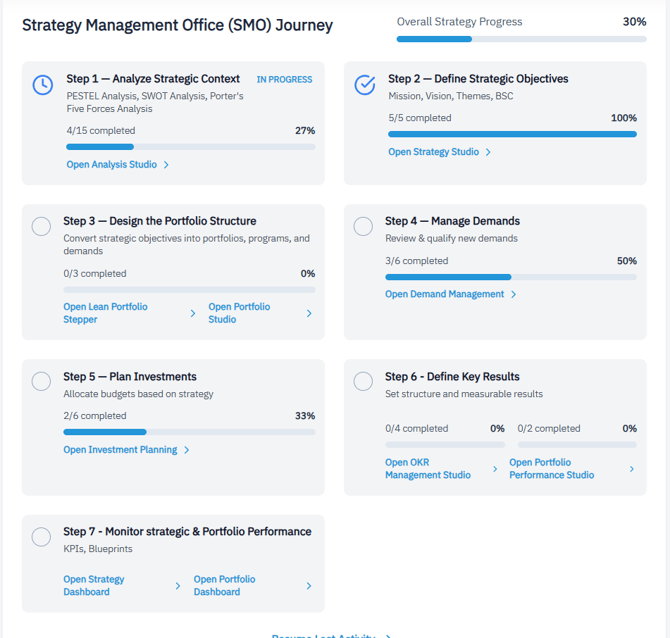670x638 pixels.
Task: Click the IN PROGRESS badge on Step 1
Action: click(x=284, y=79)
